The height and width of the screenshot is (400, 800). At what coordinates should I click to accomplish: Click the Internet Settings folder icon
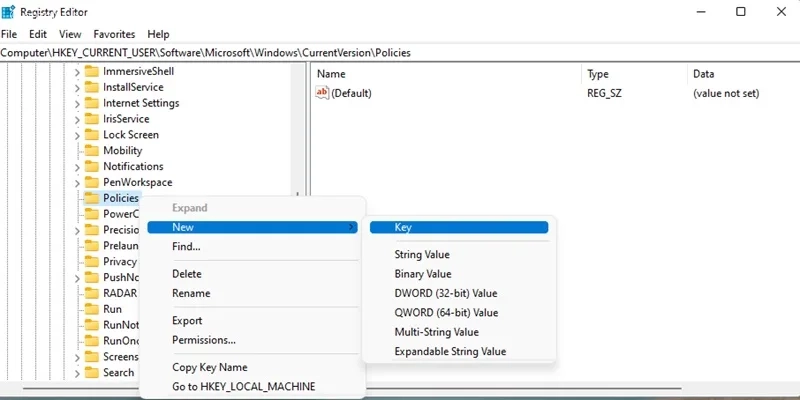click(x=91, y=103)
